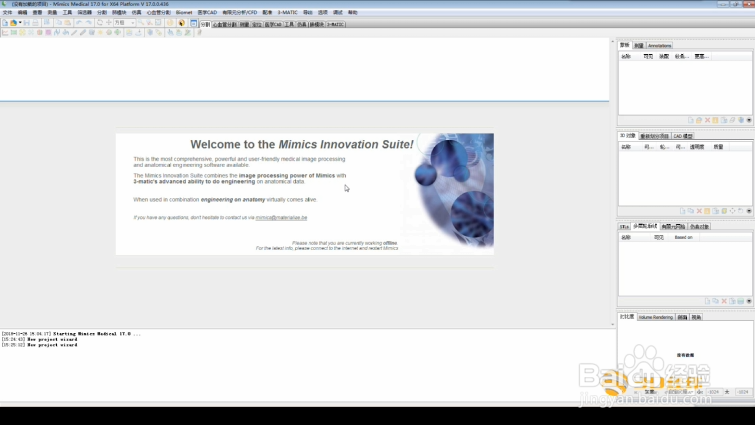Switch to the 医学CAD toolbar tab
Image resolution: width=755 pixels, height=425 pixels.
(x=273, y=24)
